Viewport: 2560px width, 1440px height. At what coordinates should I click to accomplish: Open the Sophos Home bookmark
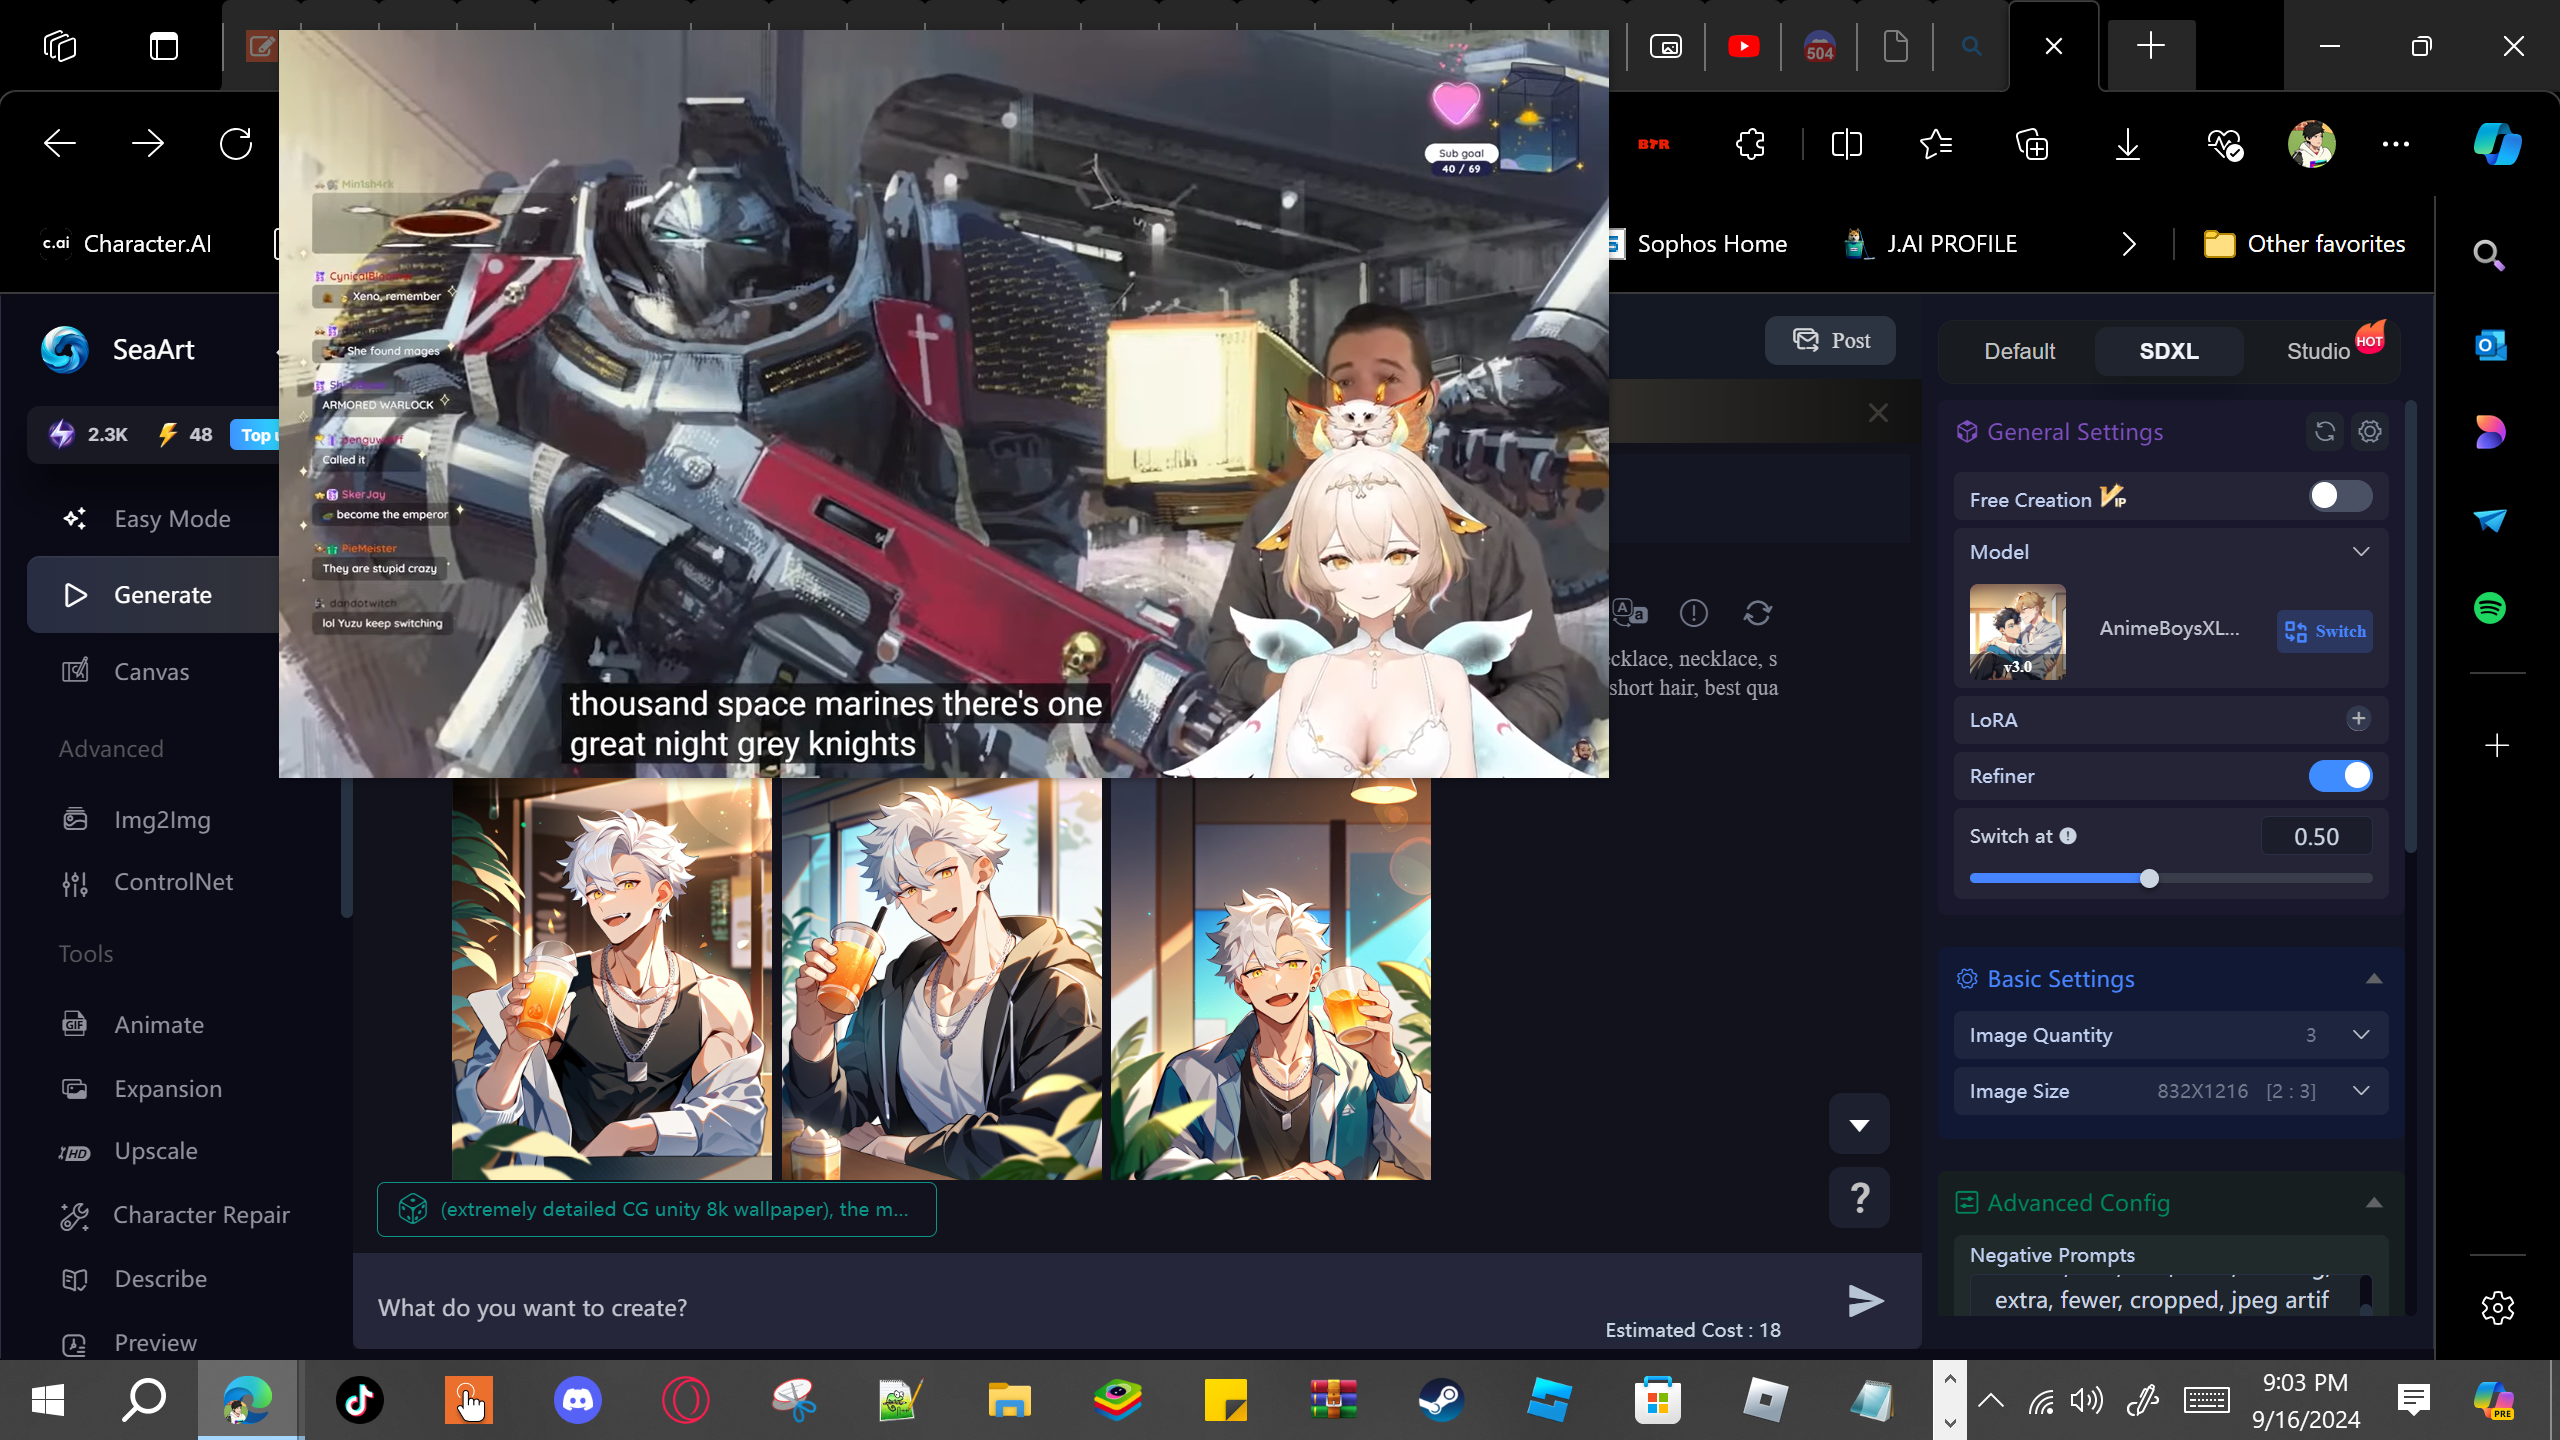point(1697,244)
